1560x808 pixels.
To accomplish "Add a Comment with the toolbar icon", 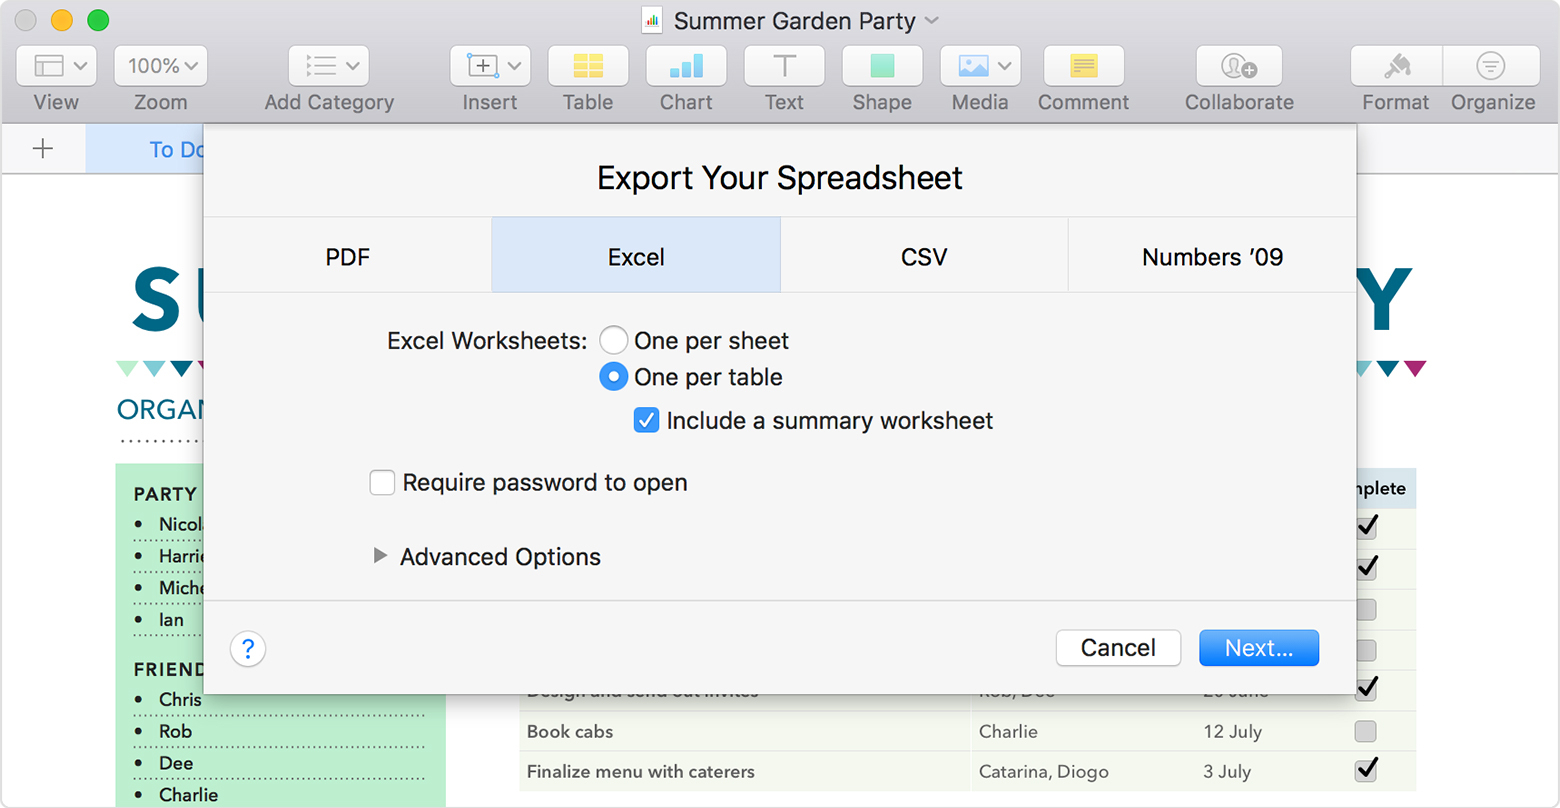I will tap(1083, 66).
